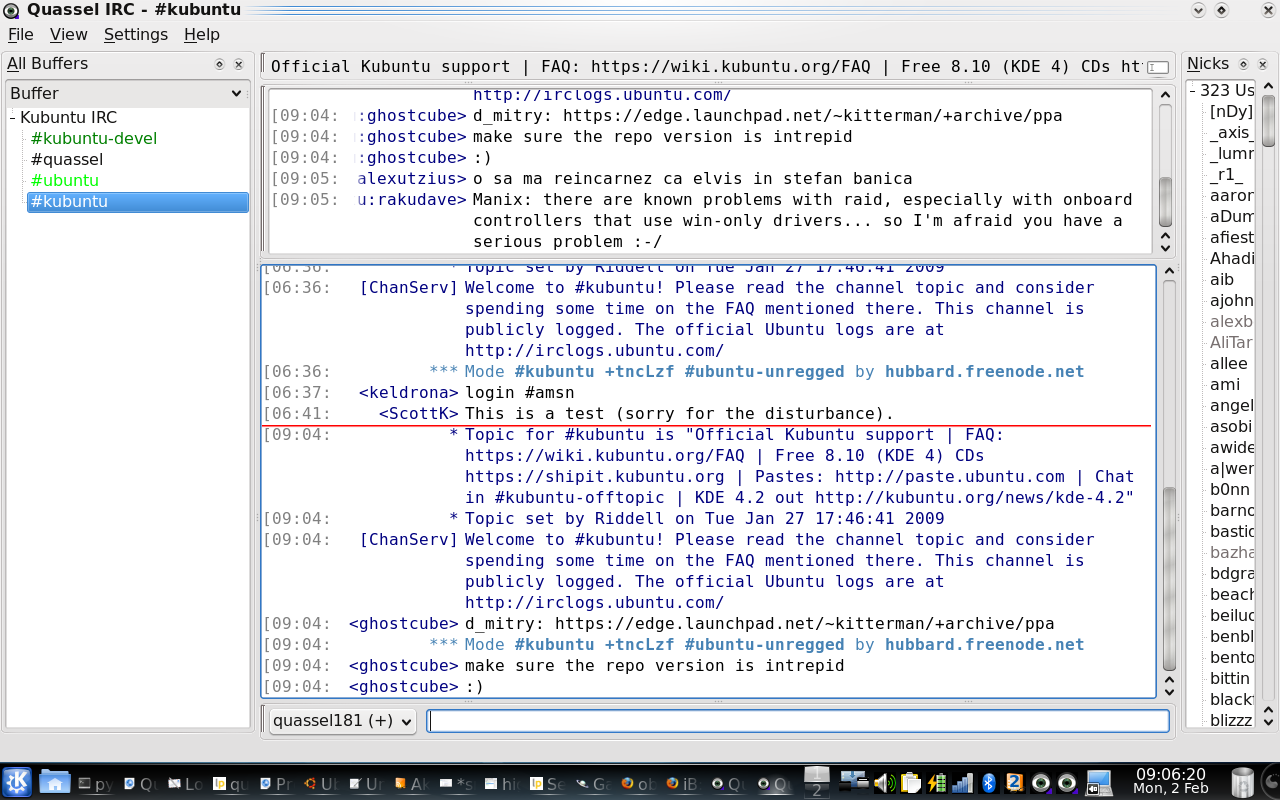The image size is (1280, 800).
Task: Open the quassel181 (+) nick dropdown
Action: [342, 720]
